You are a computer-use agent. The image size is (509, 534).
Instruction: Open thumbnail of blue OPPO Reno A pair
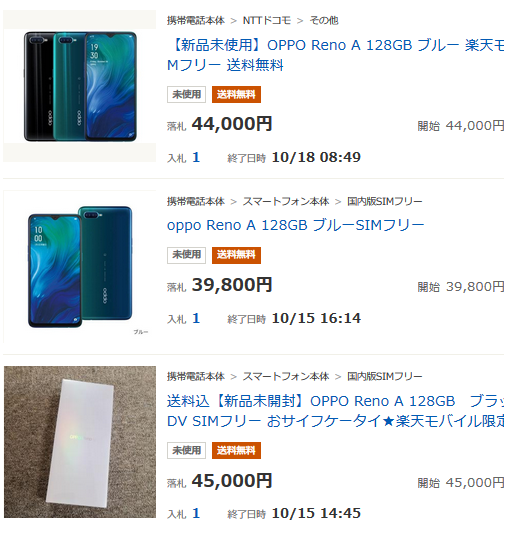click(x=80, y=267)
